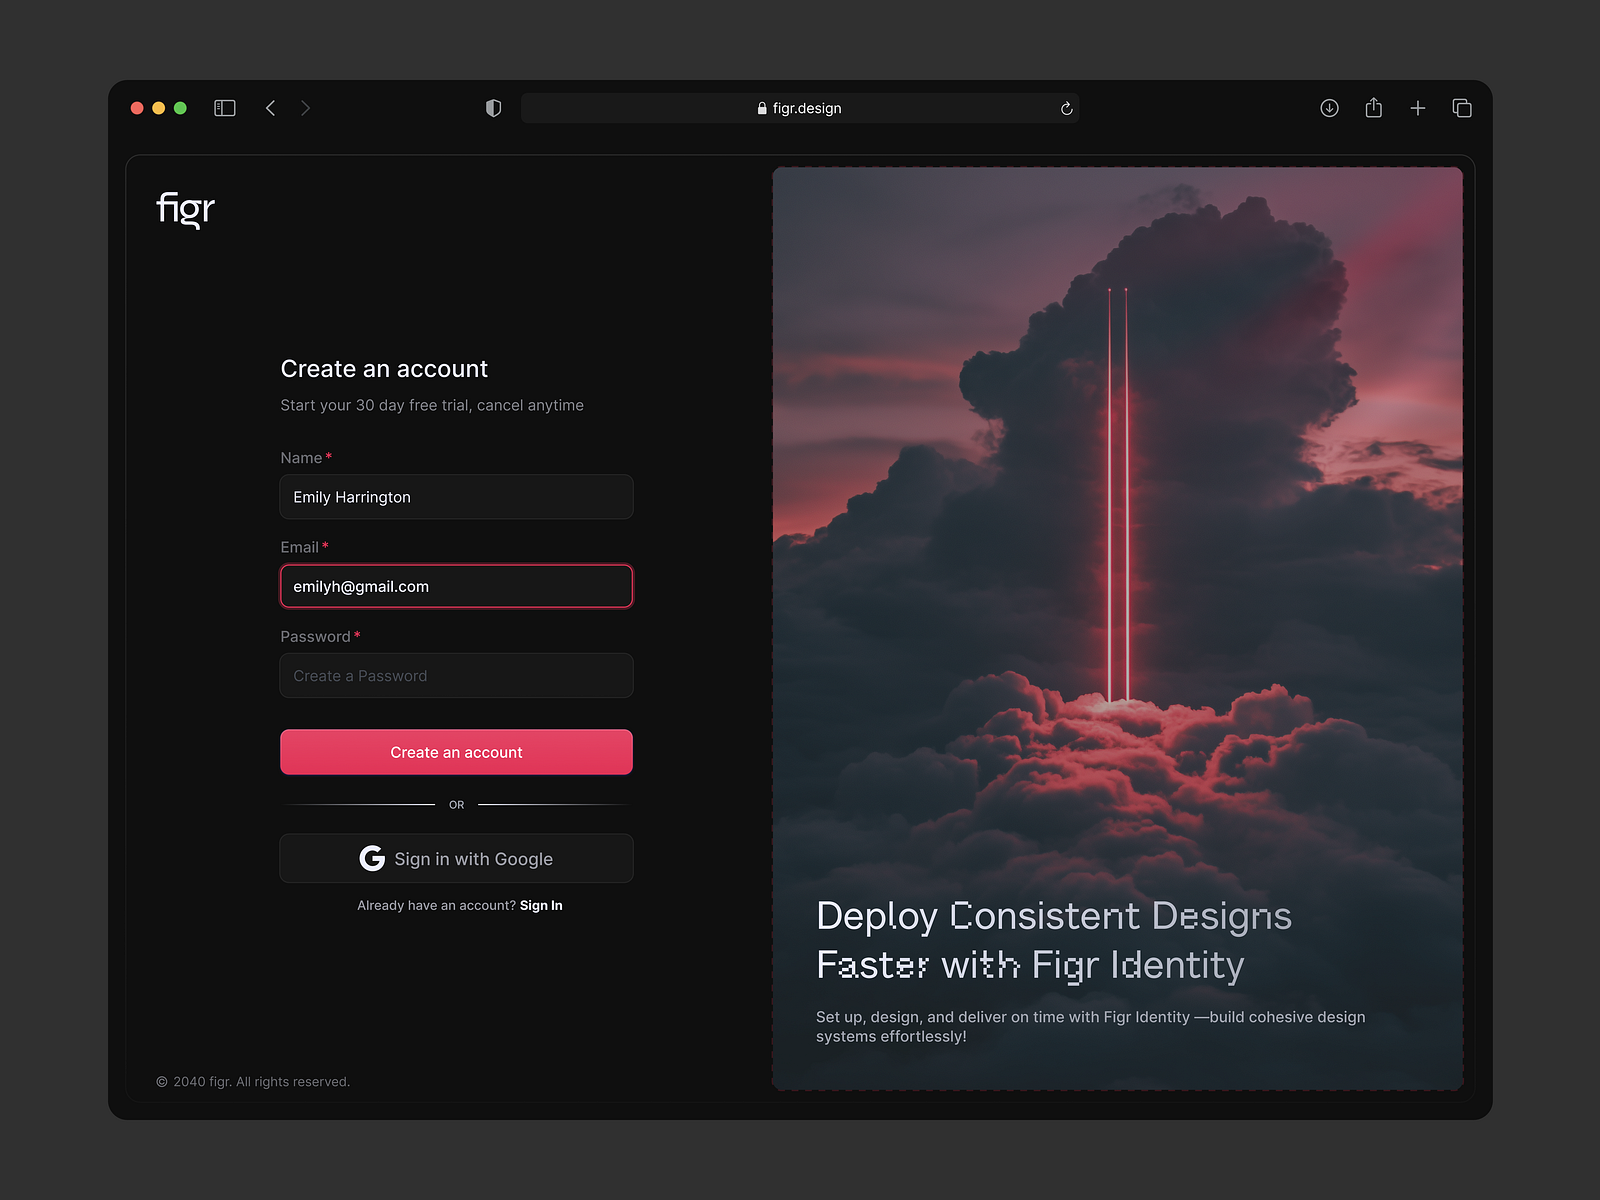Open the downloads icon
1600x1200 pixels.
click(x=1329, y=107)
